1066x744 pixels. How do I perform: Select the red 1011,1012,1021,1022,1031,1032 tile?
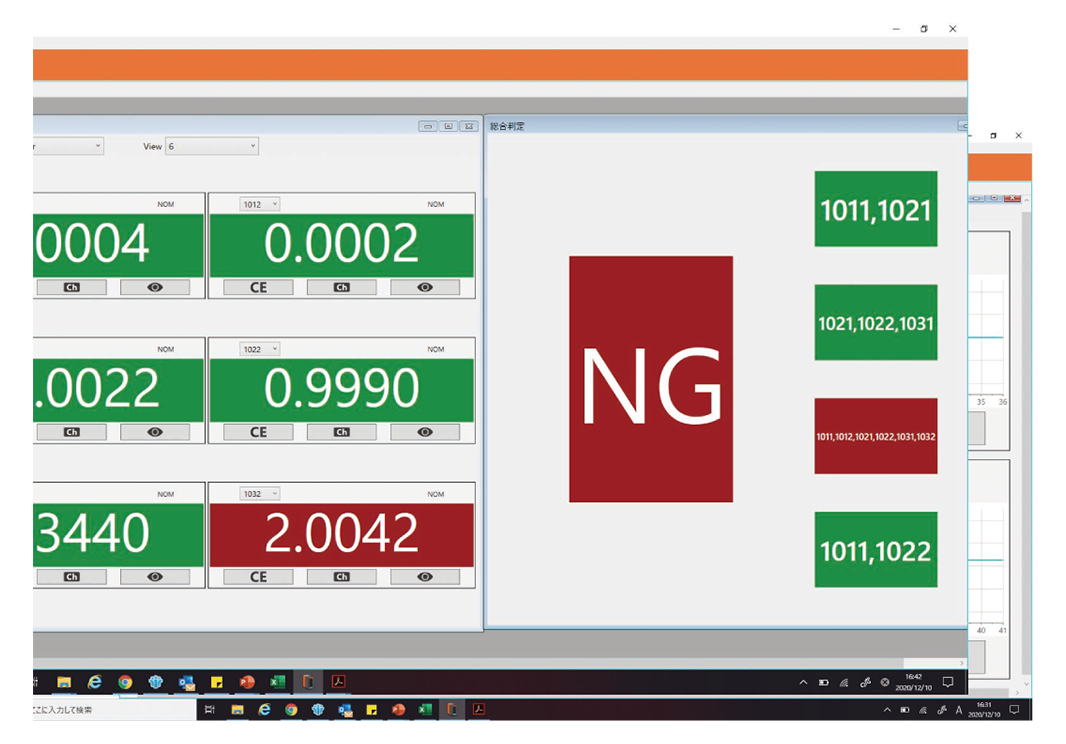[875, 436]
